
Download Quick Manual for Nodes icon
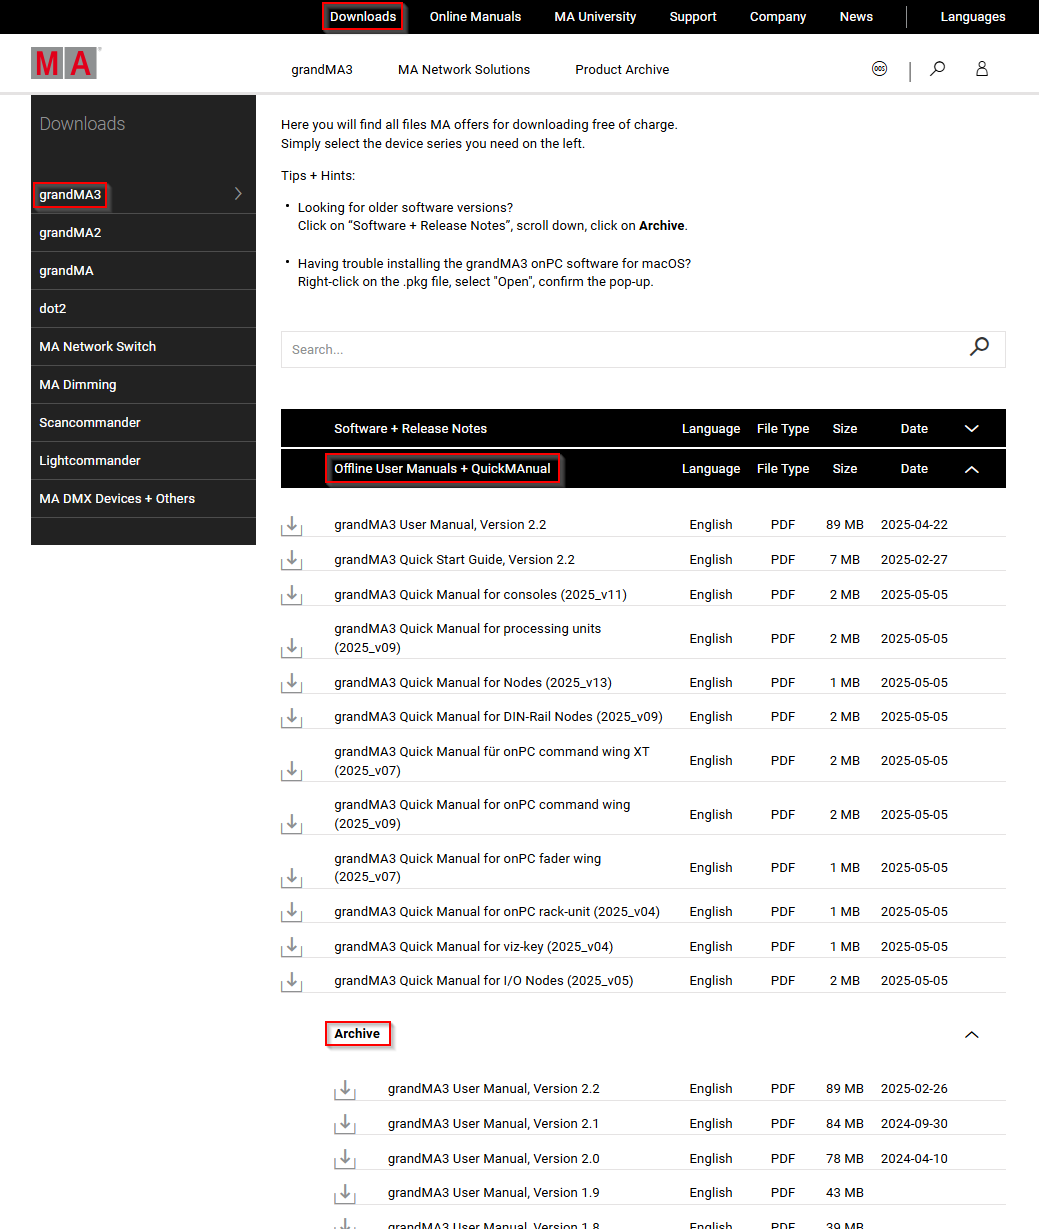click(x=291, y=682)
